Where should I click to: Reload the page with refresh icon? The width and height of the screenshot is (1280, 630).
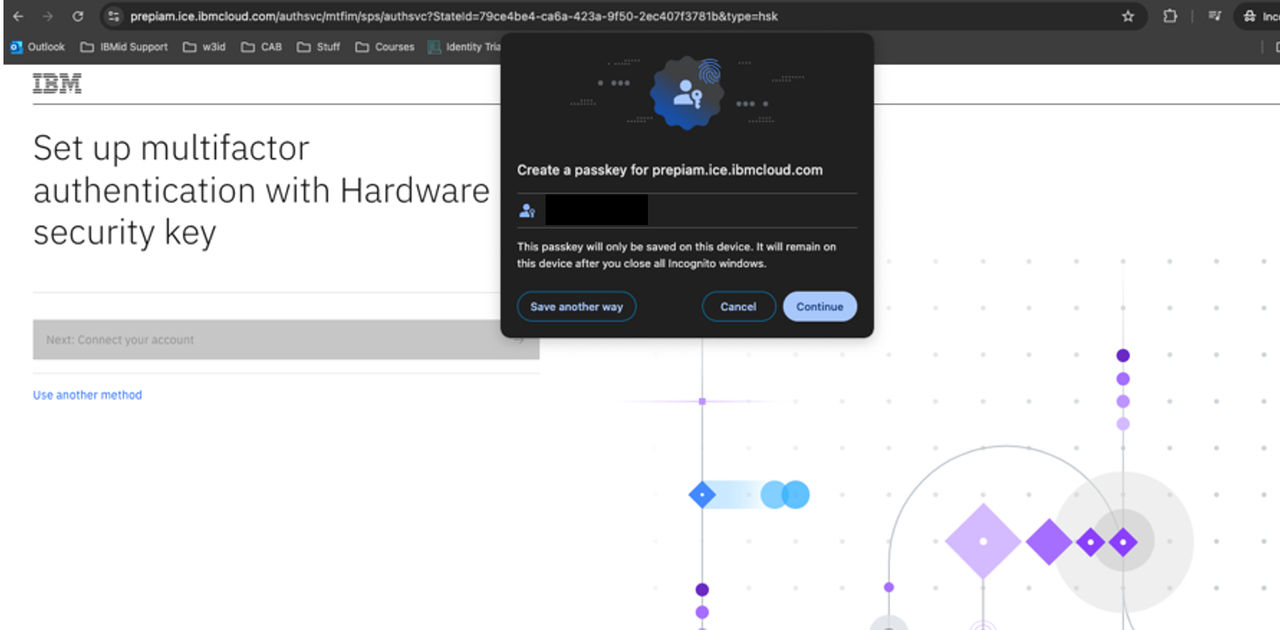(78, 16)
